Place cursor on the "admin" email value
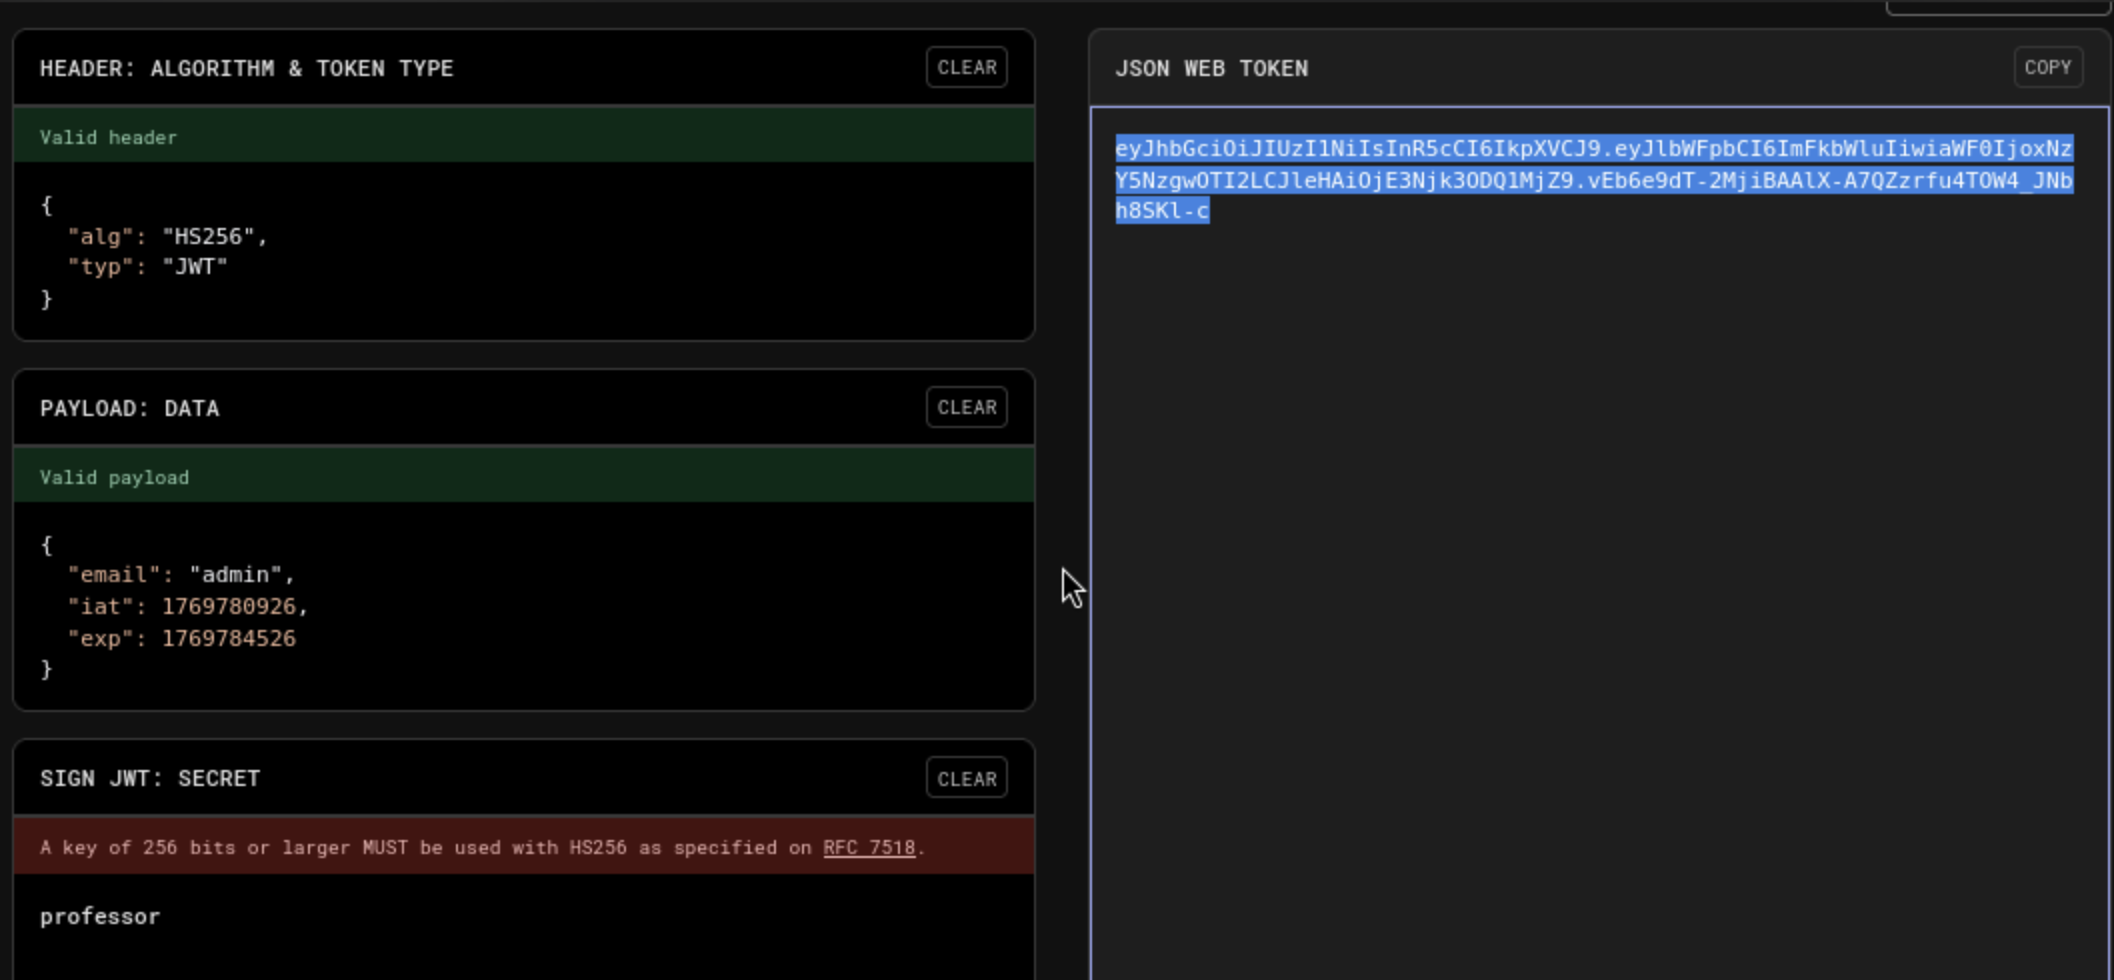The width and height of the screenshot is (2114, 980). [x=236, y=575]
